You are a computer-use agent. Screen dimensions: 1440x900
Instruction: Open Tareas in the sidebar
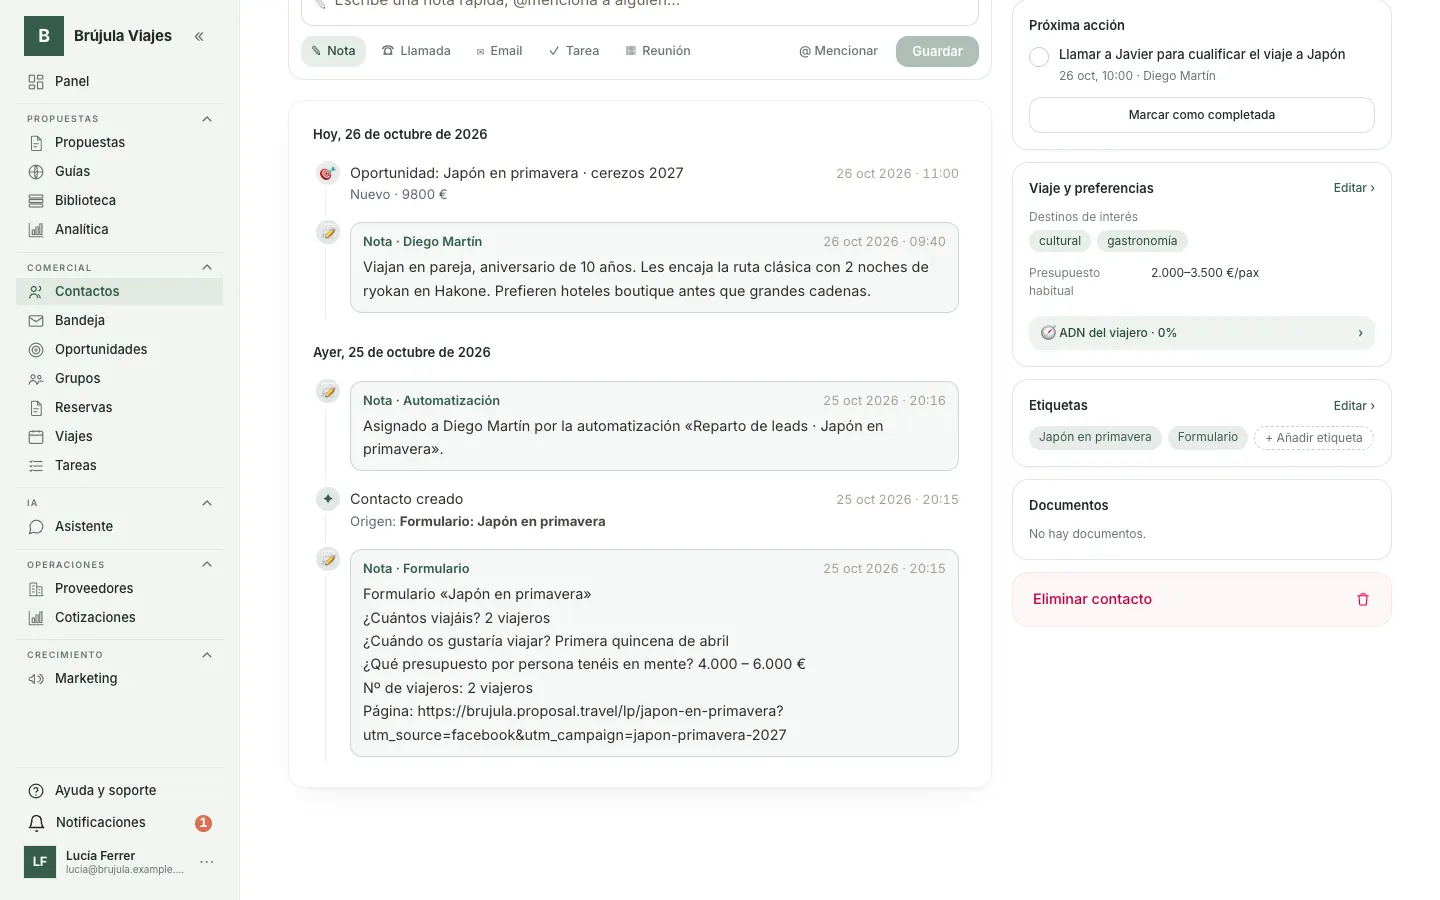(119, 465)
